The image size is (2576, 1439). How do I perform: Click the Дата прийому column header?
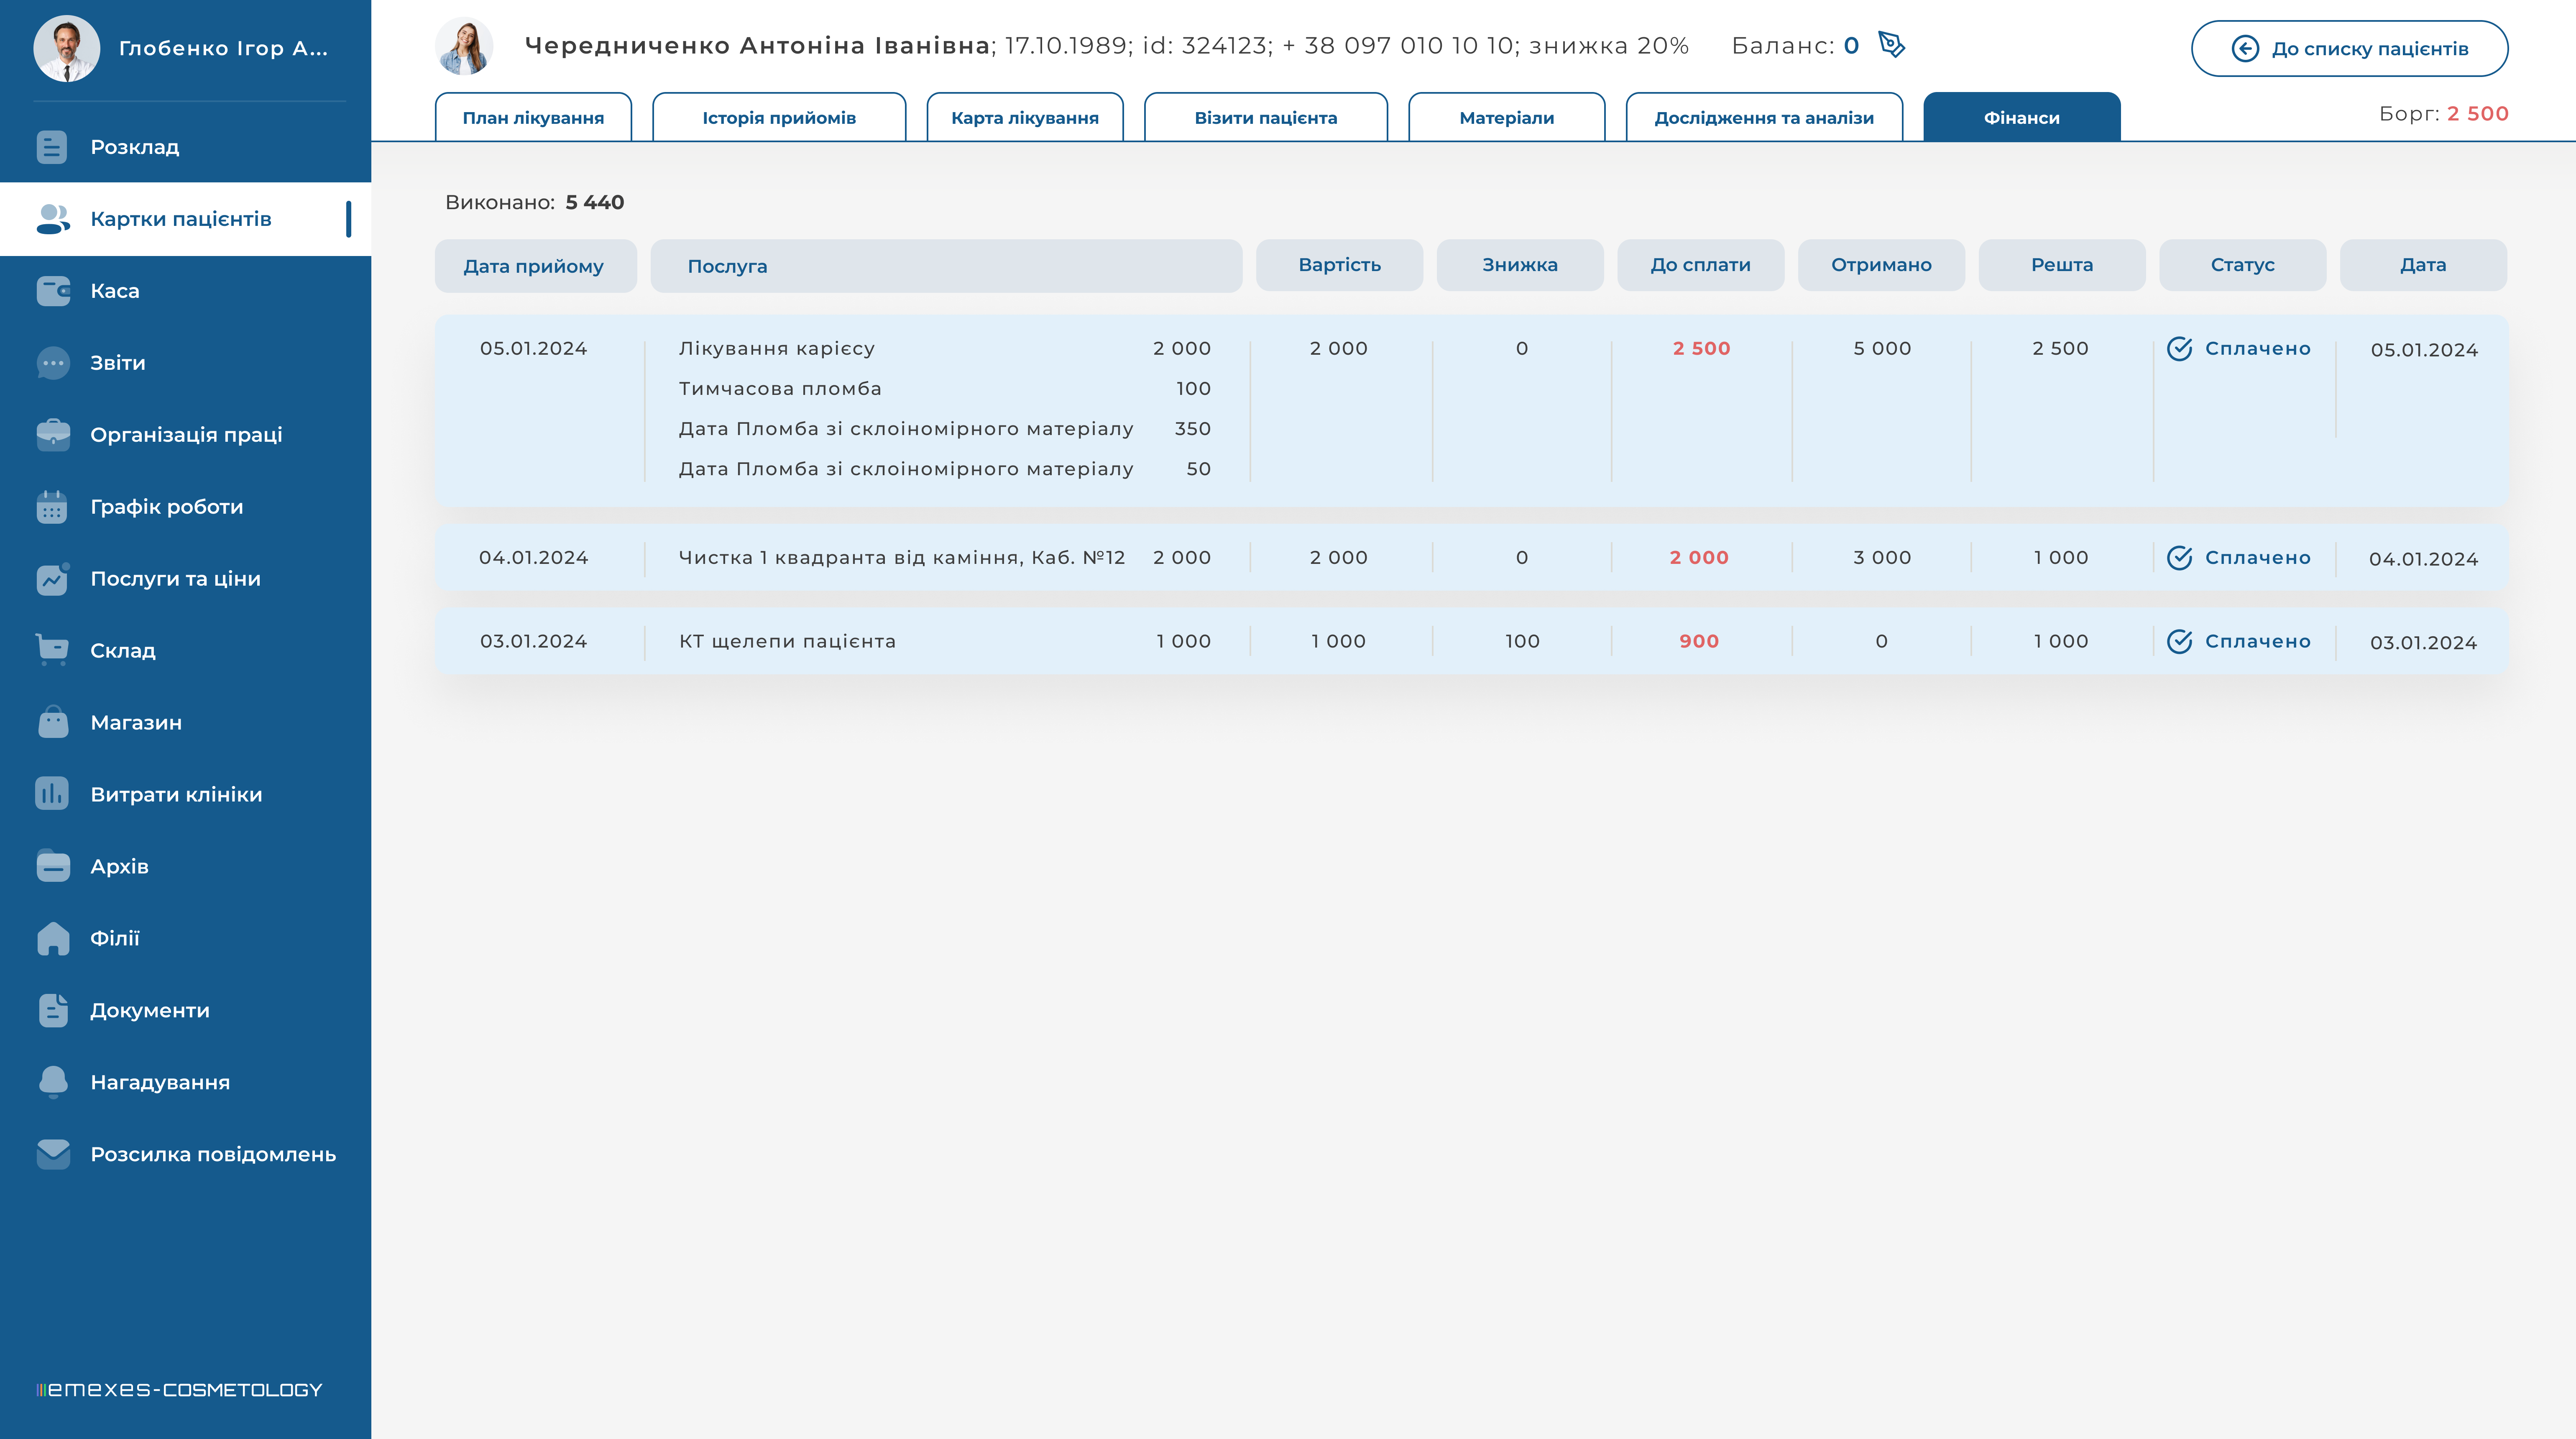(534, 266)
